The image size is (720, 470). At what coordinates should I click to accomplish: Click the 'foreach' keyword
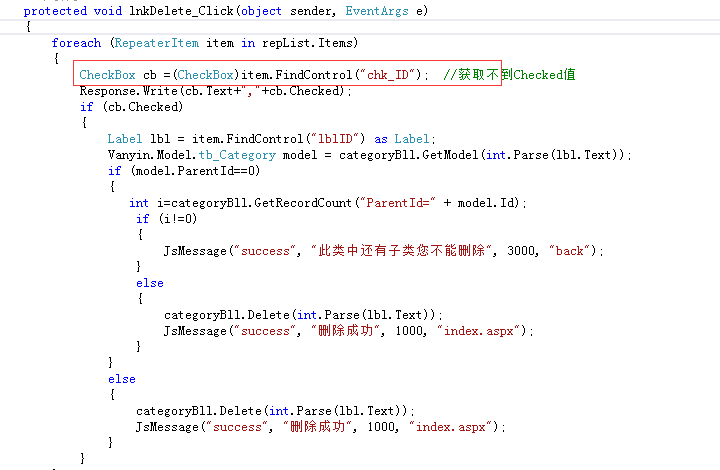tap(76, 43)
